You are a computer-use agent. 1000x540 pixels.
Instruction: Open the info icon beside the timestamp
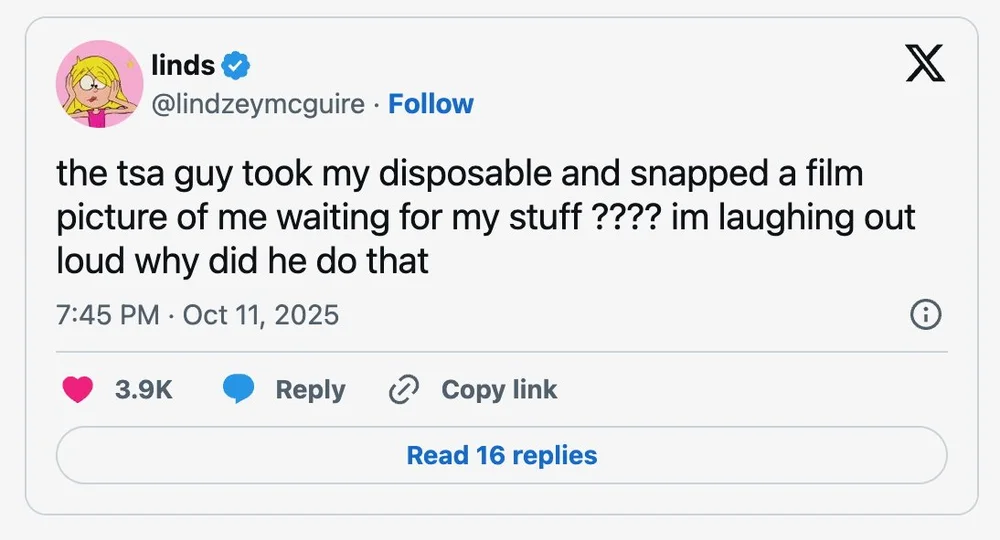pos(926,315)
